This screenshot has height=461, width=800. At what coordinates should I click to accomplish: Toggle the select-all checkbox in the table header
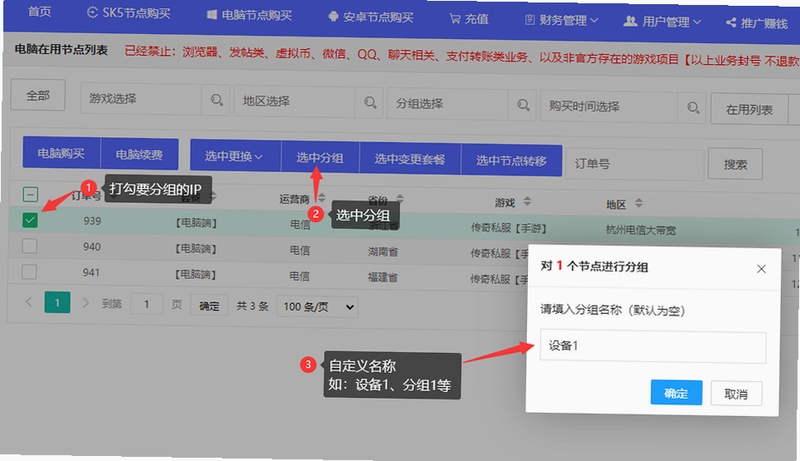31,194
